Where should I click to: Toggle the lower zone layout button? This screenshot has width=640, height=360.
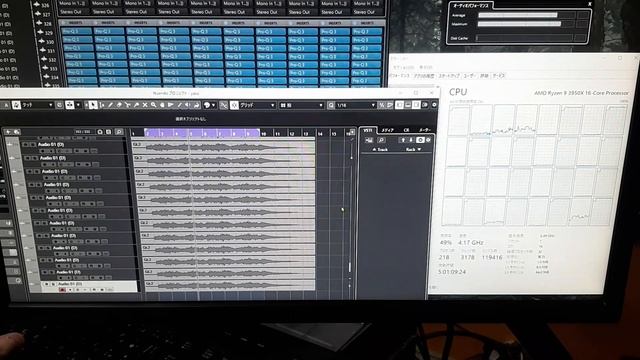click(408, 105)
